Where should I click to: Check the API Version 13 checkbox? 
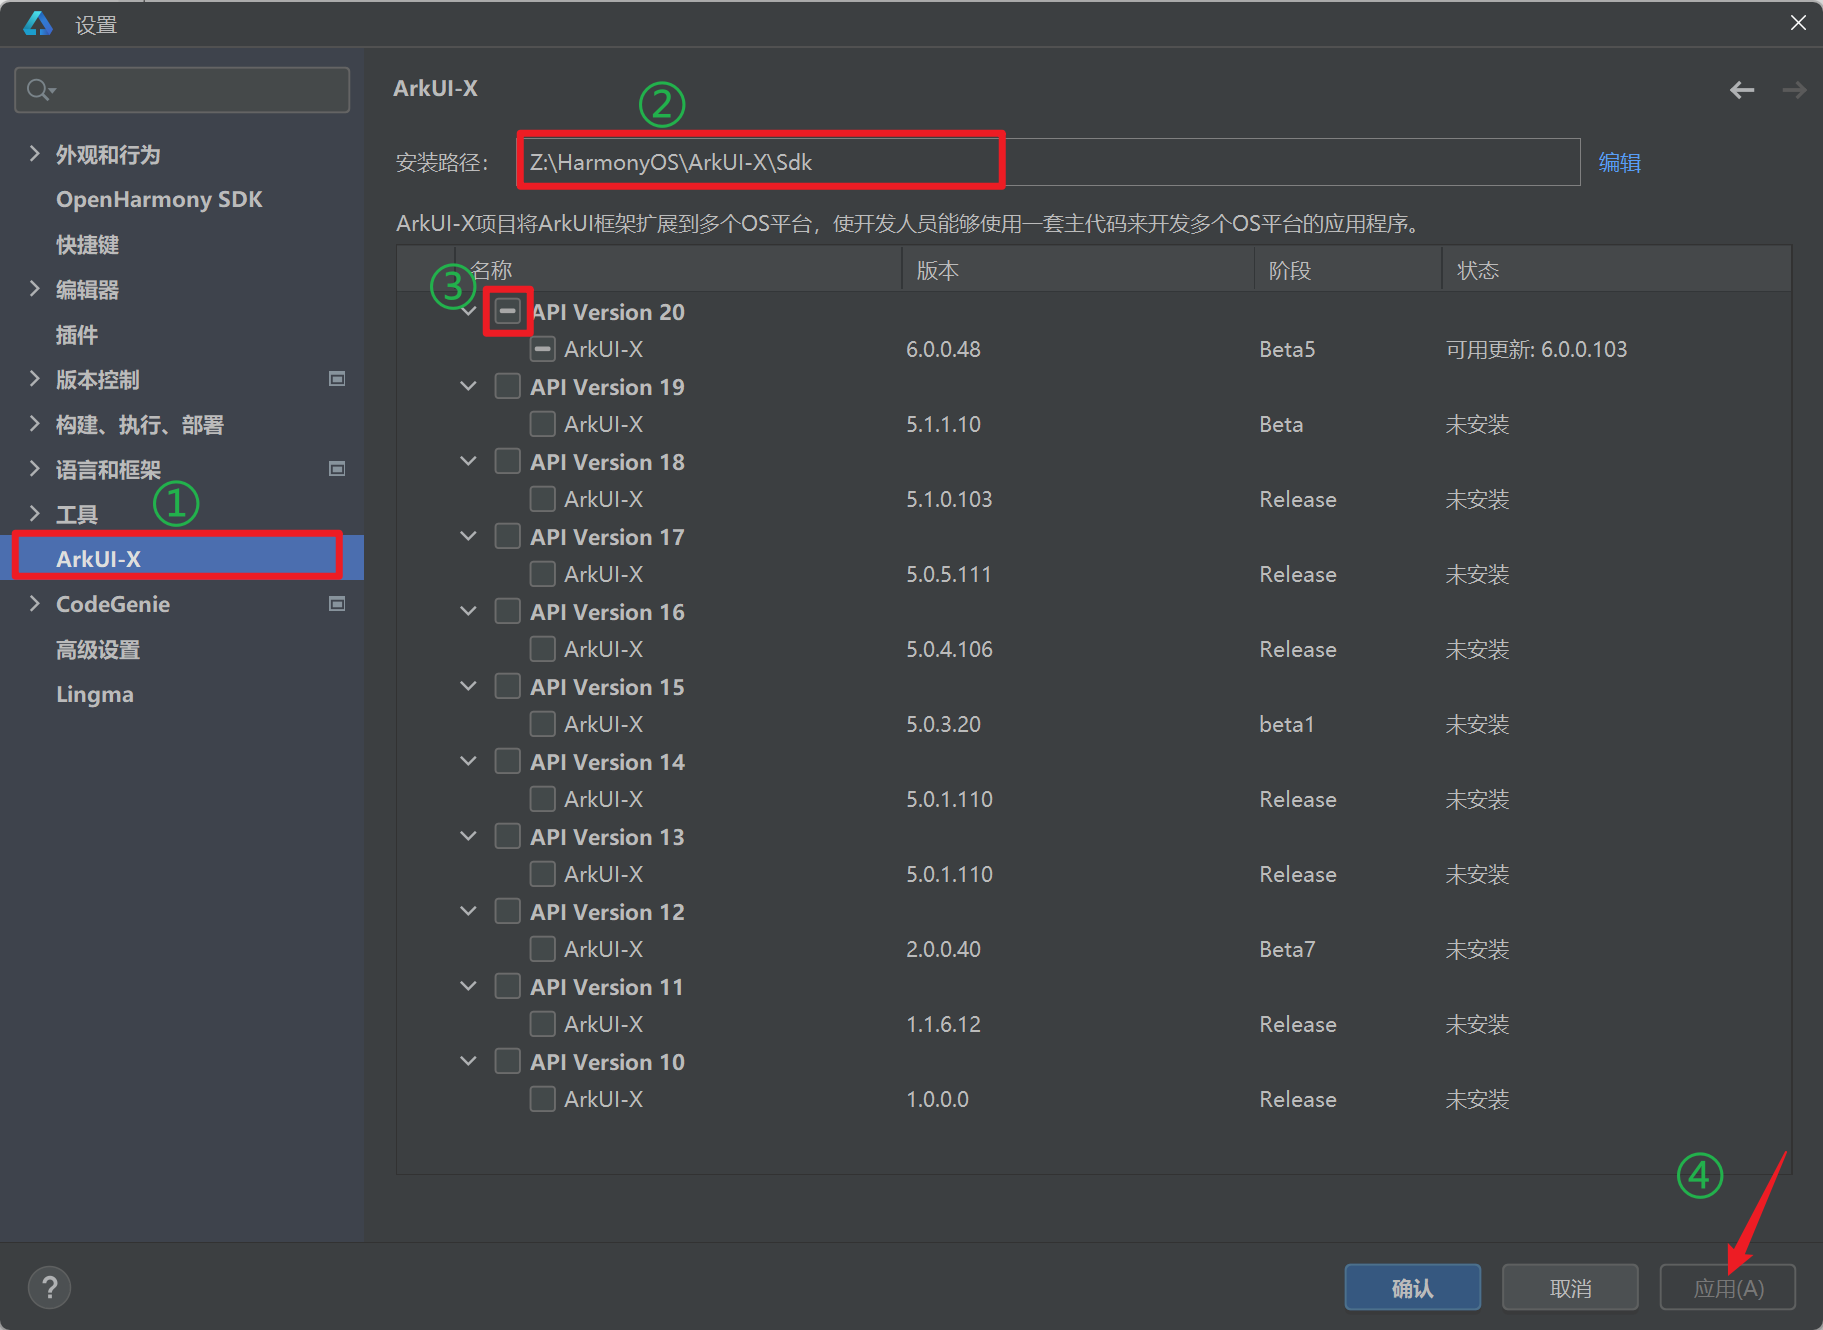[x=508, y=837]
